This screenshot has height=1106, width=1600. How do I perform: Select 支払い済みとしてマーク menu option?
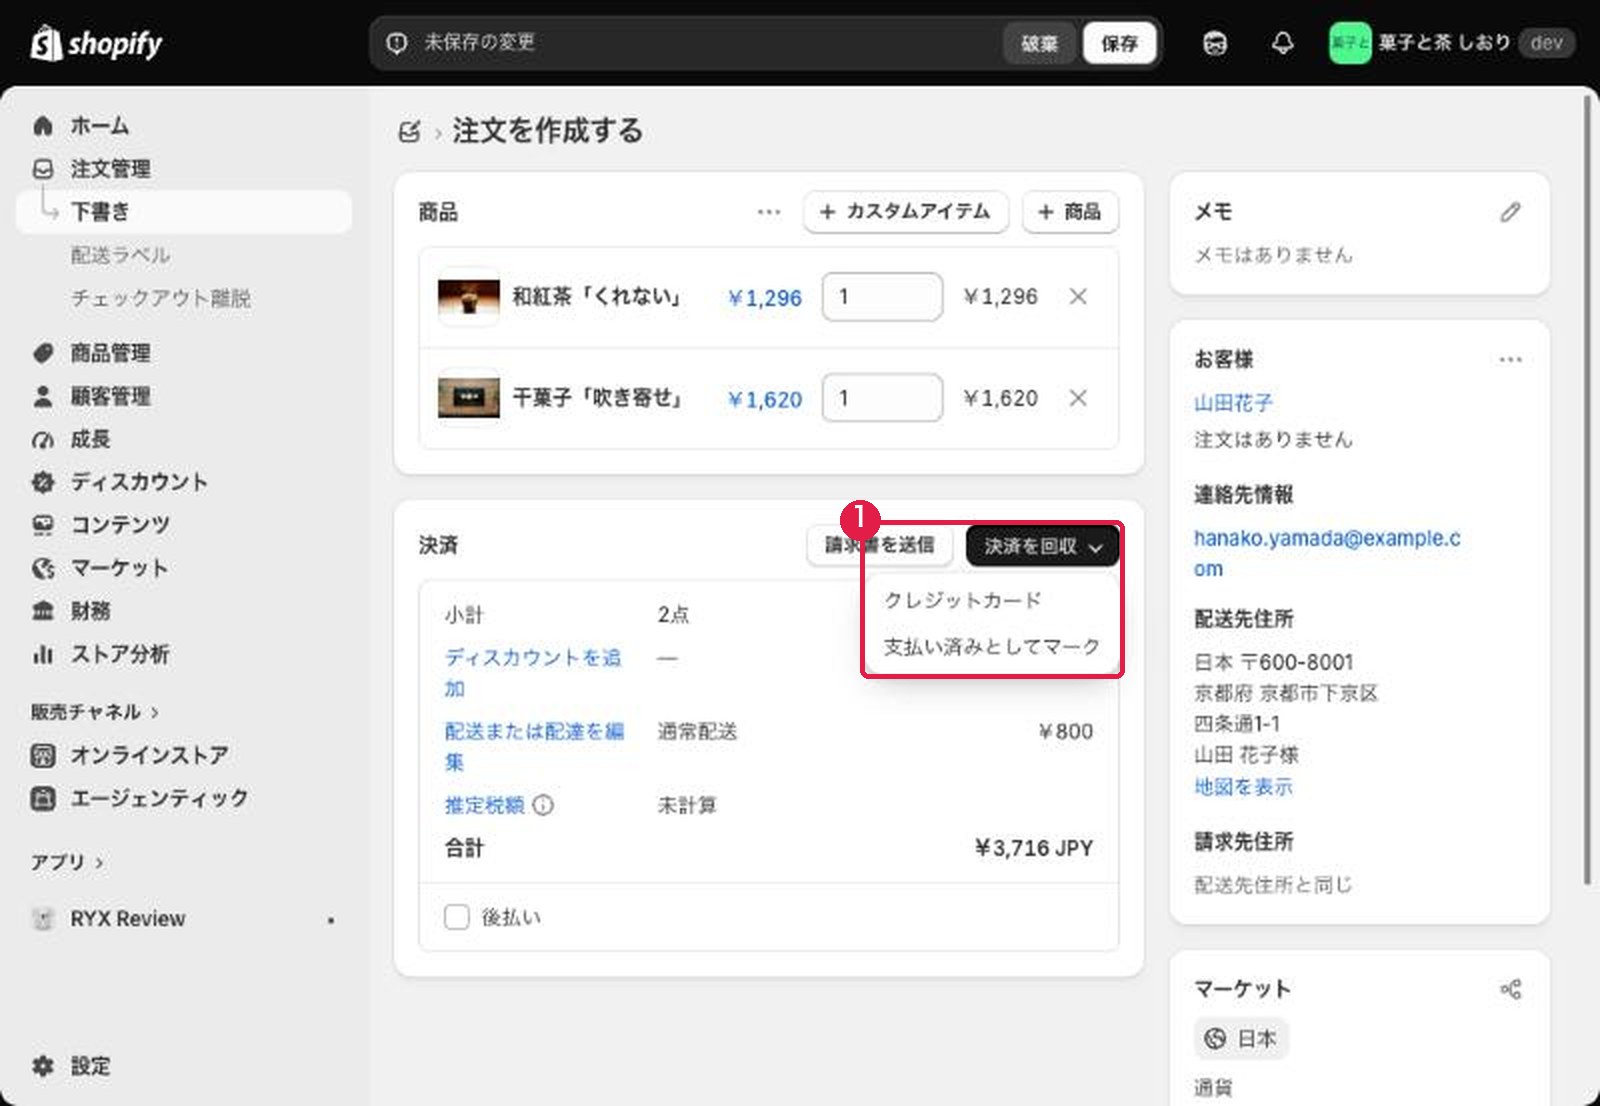[990, 647]
